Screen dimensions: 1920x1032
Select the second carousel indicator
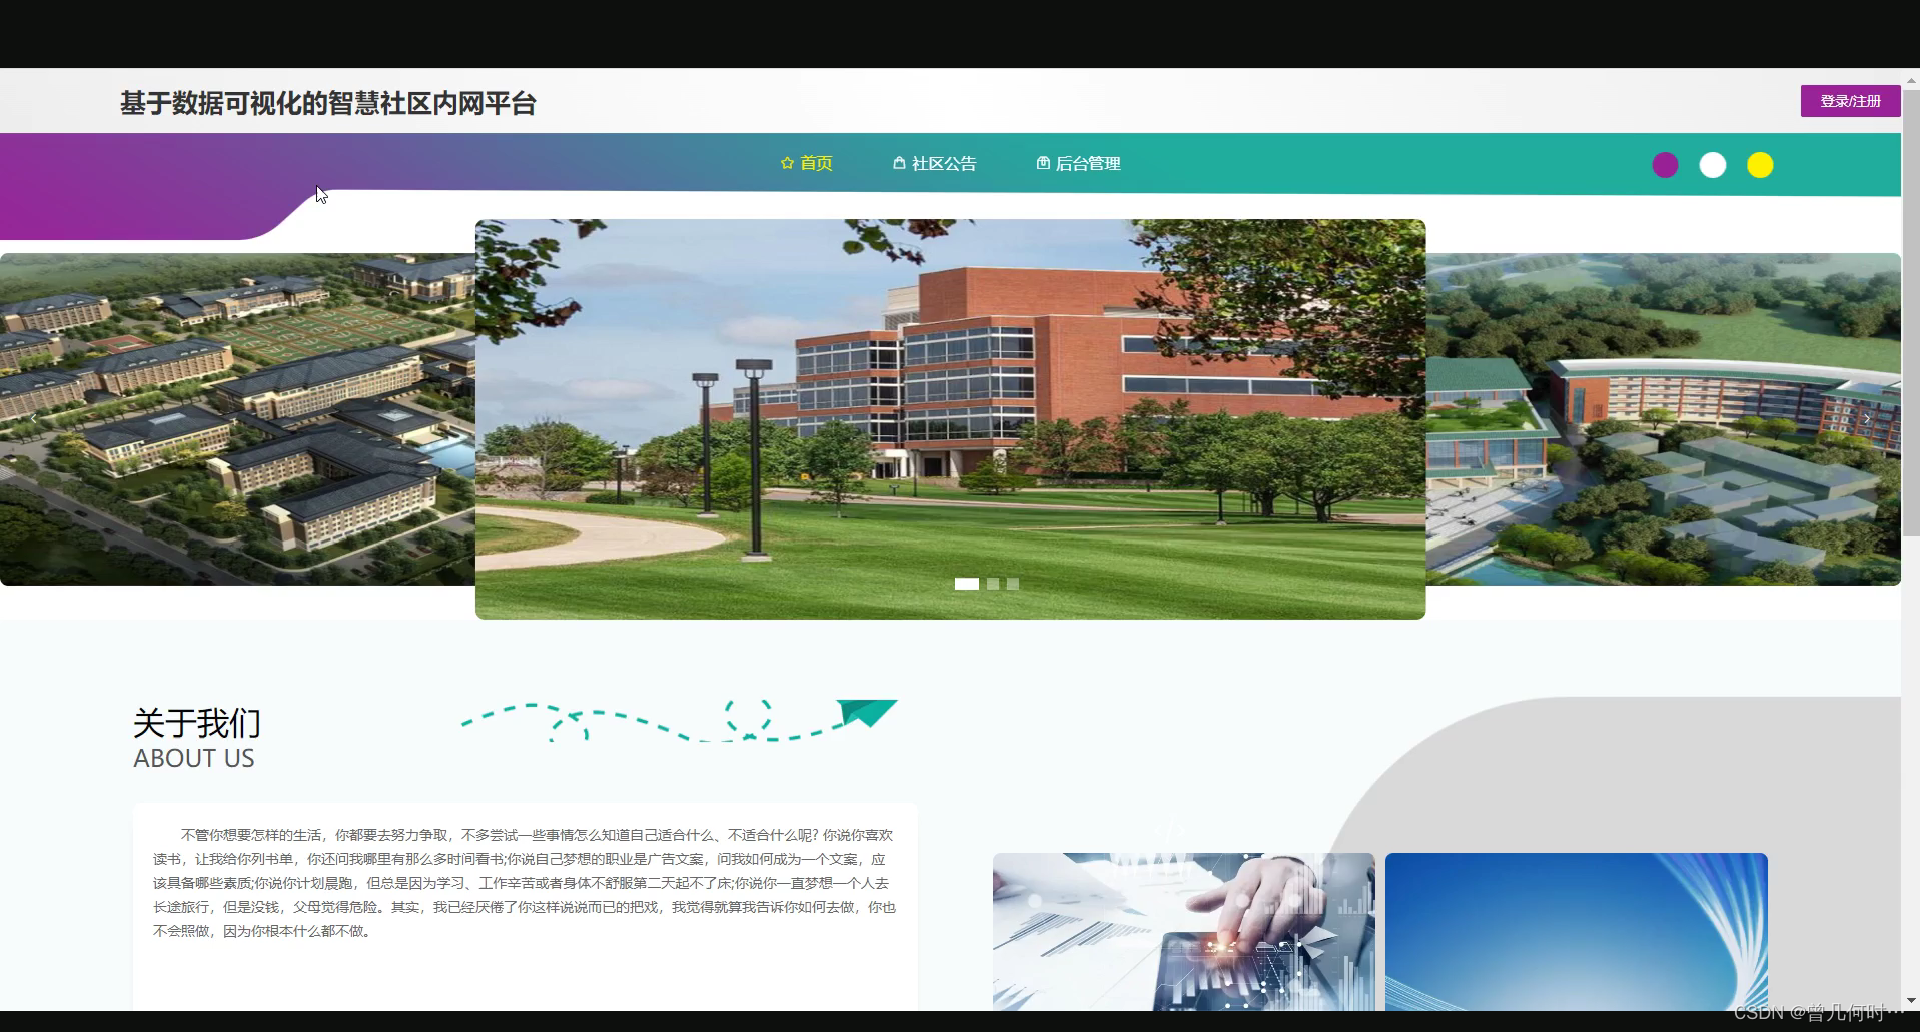point(993,584)
